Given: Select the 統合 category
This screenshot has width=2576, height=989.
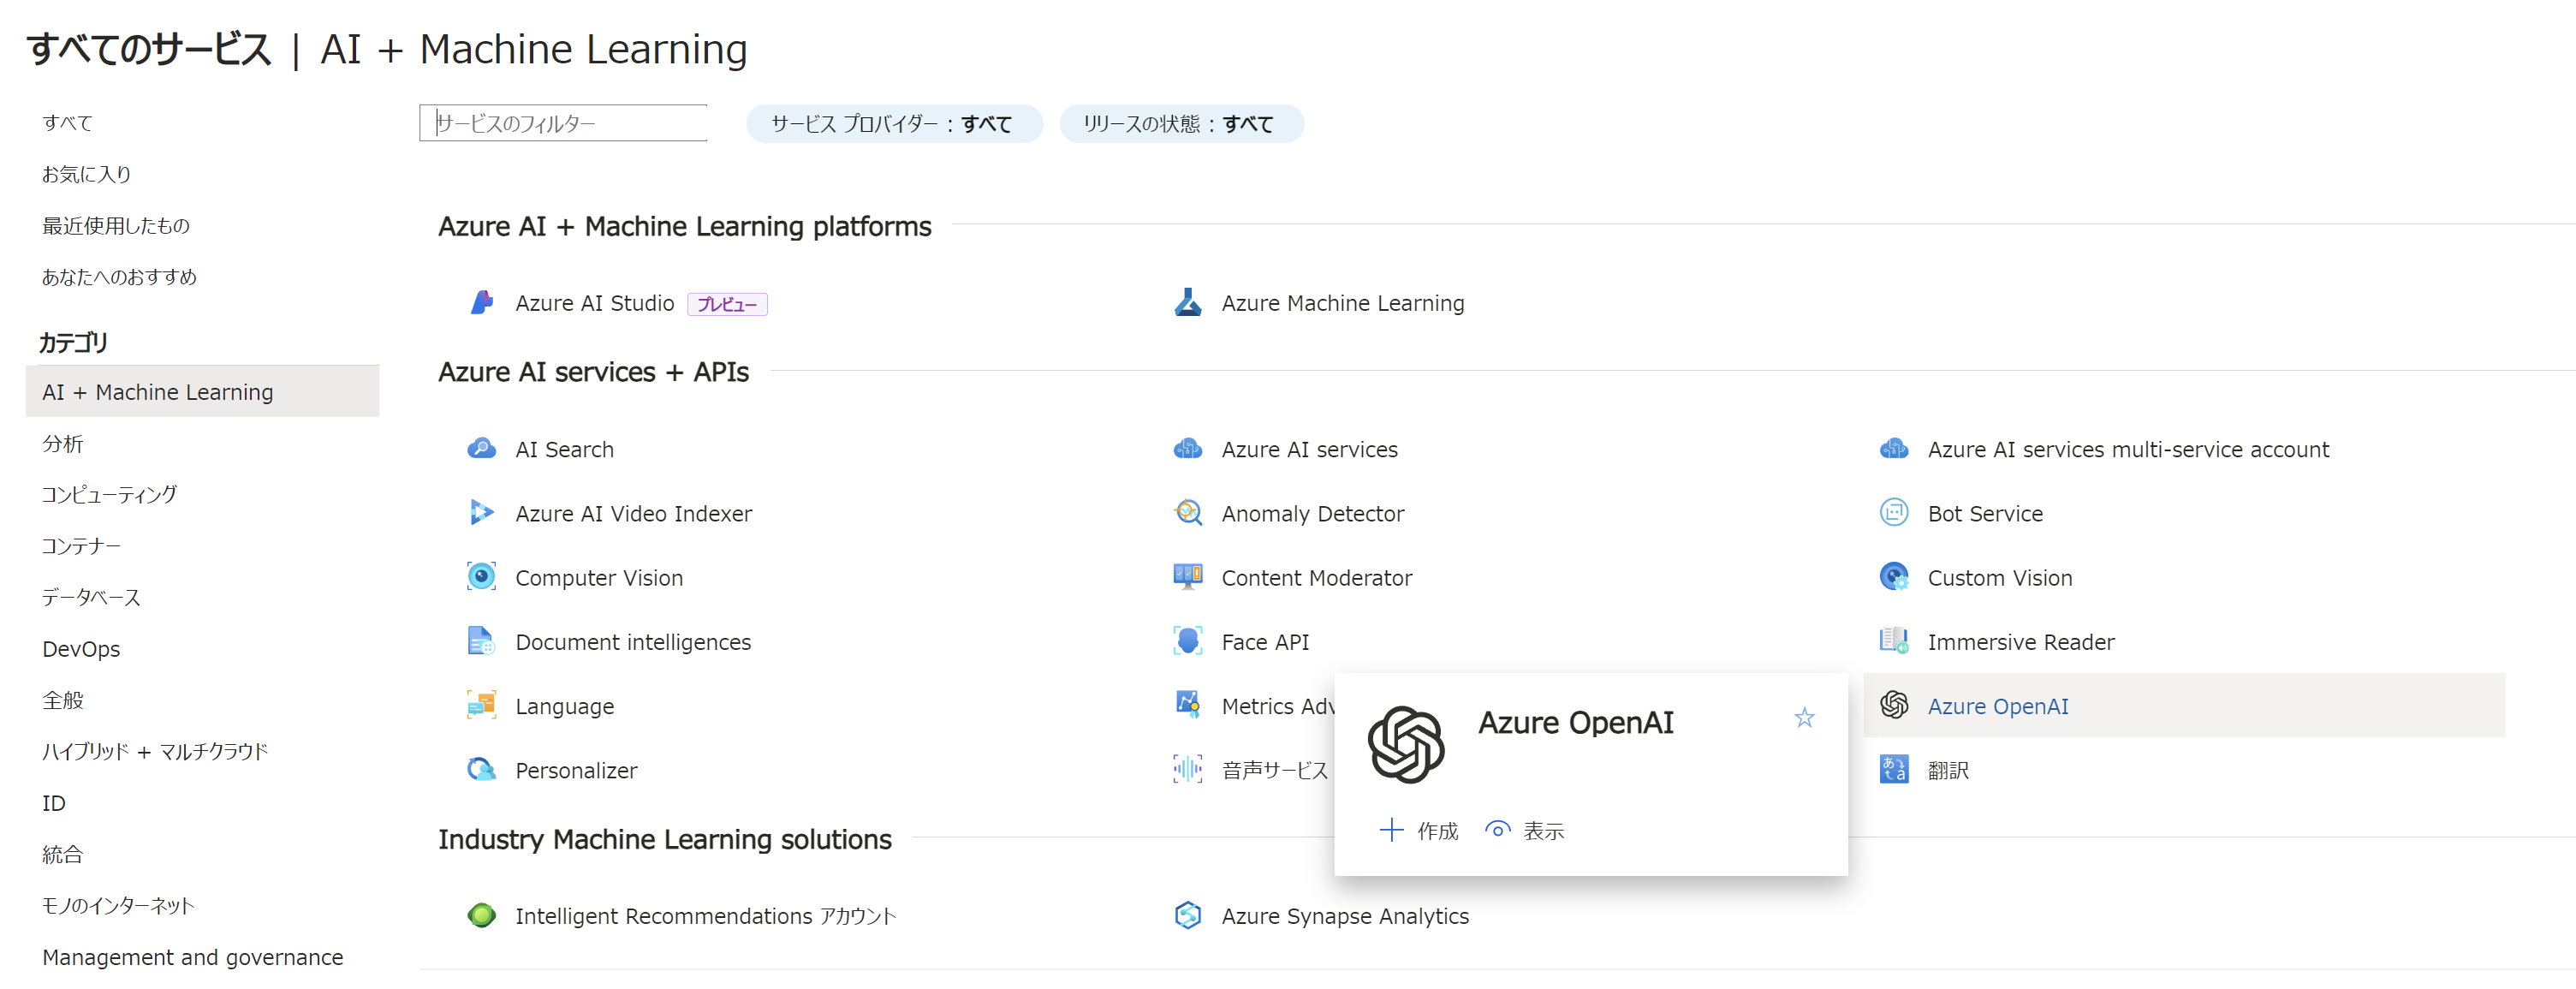Looking at the screenshot, I should [x=62, y=854].
